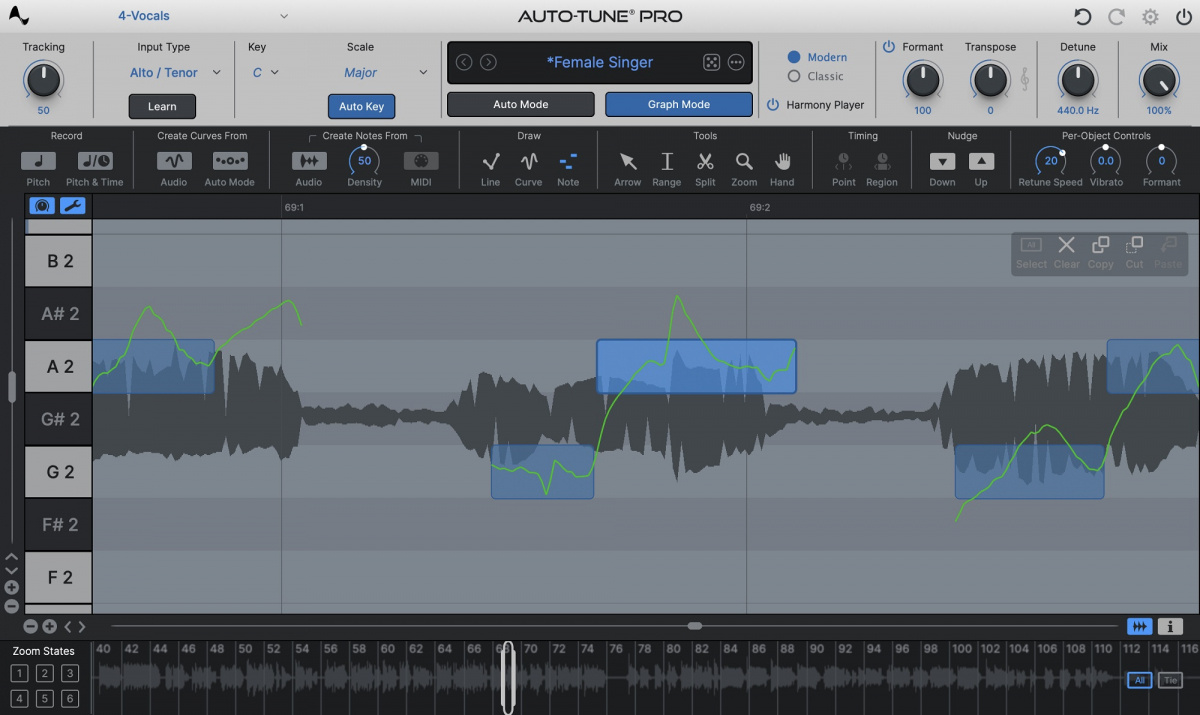Select the Curve drawing tool
This screenshot has width=1200, height=715.
click(x=528, y=163)
